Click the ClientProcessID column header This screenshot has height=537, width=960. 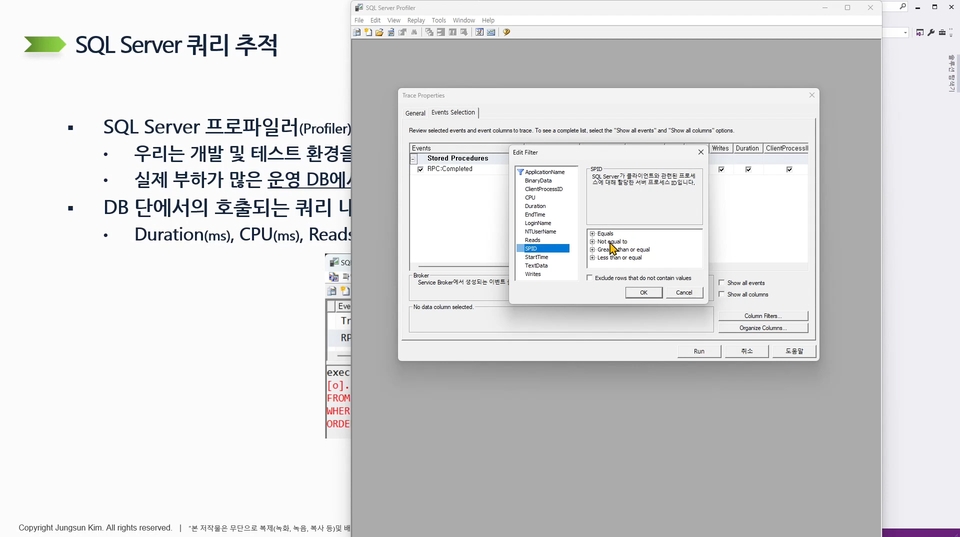pyautogui.click(x=786, y=148)
